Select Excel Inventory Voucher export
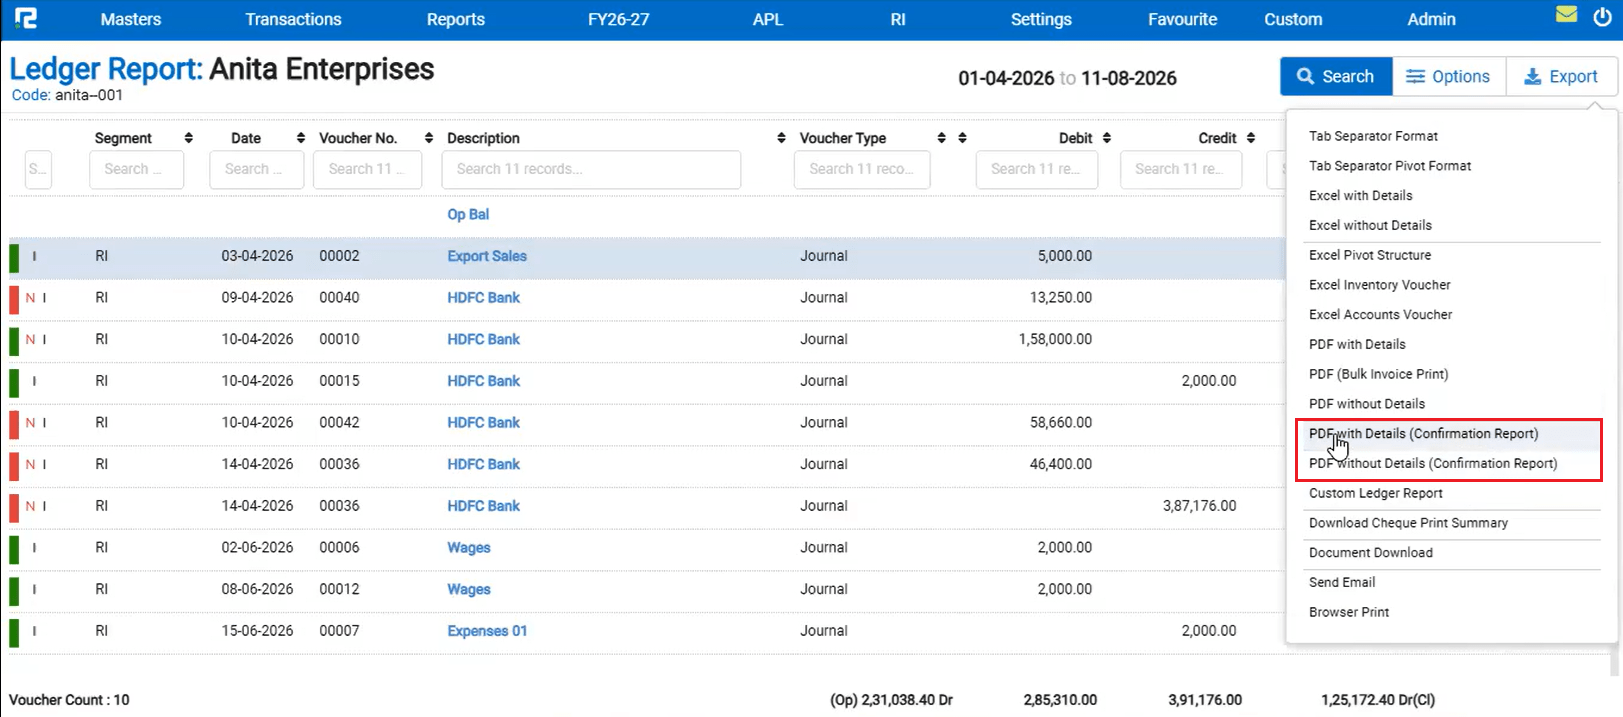Viewport: 1623px width, 717px height. tap(1380, 285)
